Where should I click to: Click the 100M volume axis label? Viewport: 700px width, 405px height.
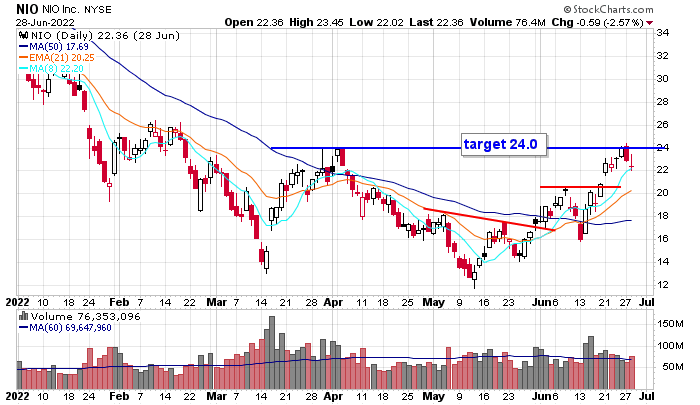[671, 345]
